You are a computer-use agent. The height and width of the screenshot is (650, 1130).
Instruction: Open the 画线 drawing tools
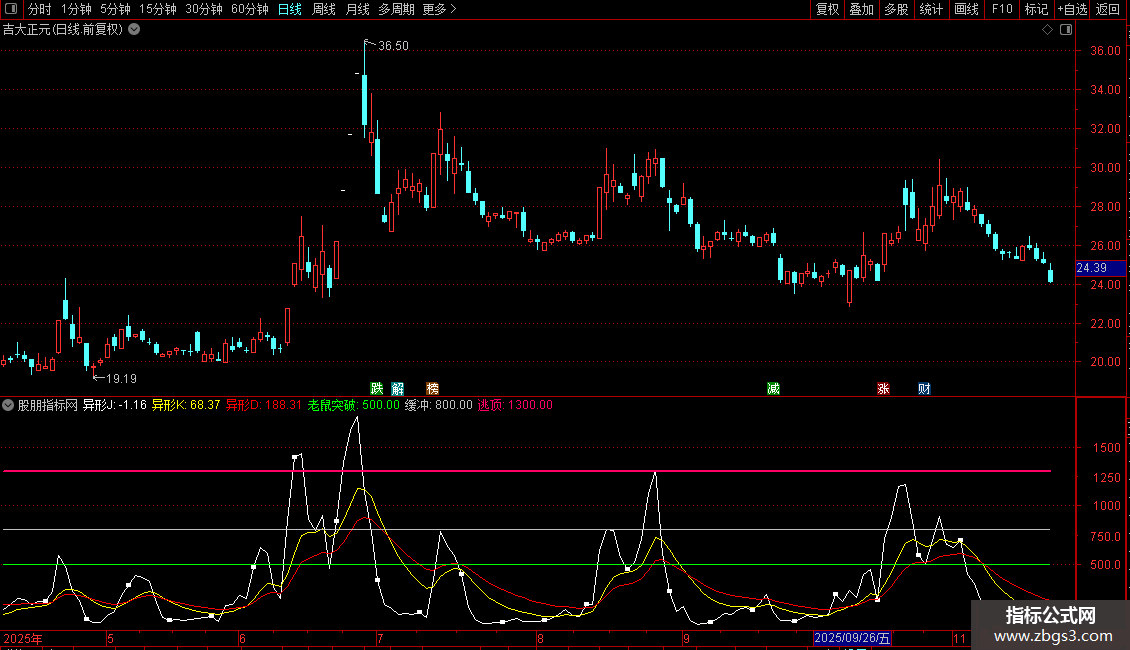966,9
